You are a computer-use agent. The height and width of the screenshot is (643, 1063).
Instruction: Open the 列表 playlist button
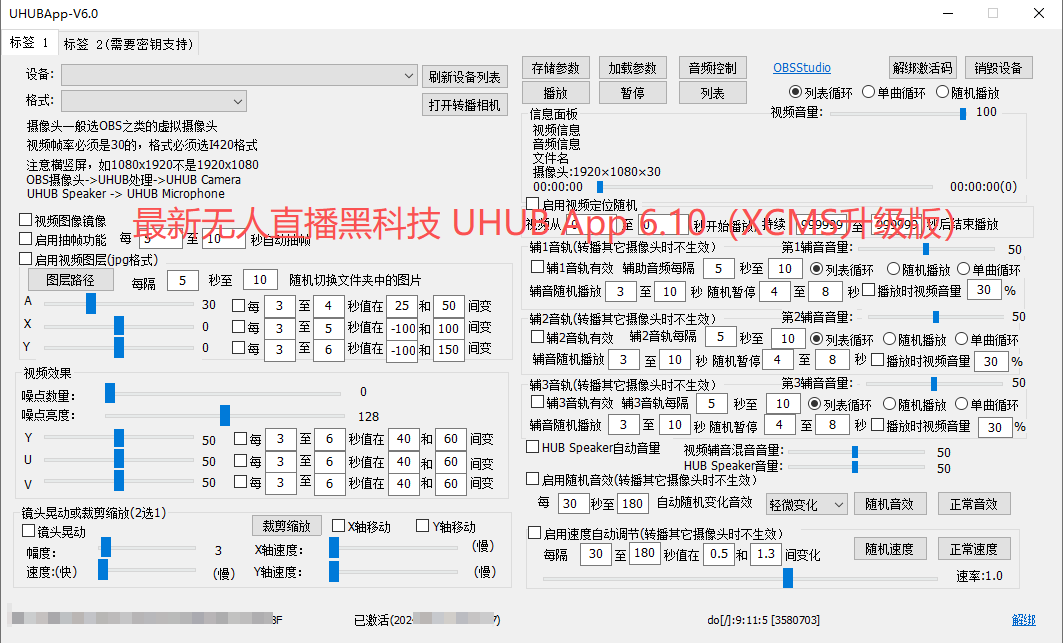click(x=713, y=92)
